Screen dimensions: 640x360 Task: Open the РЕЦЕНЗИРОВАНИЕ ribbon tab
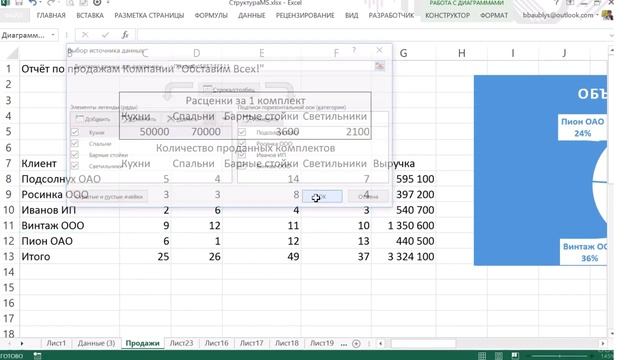tap(305, 16)
